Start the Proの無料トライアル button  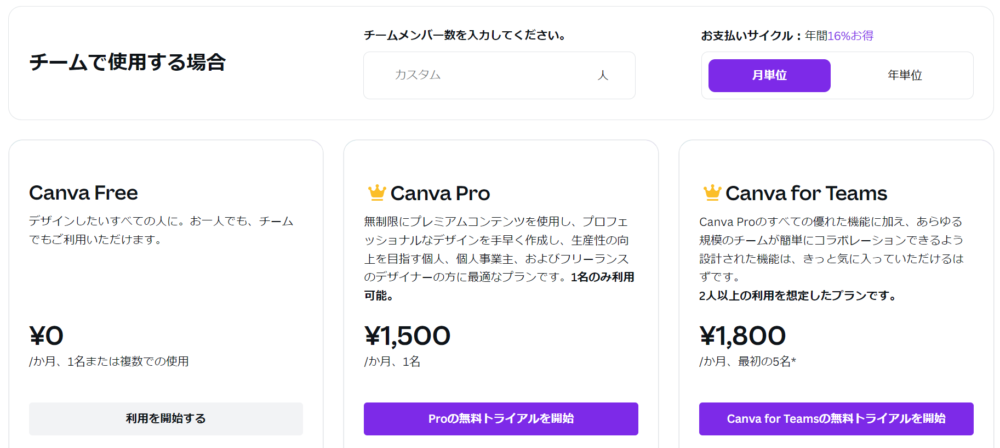pos(500,418)
